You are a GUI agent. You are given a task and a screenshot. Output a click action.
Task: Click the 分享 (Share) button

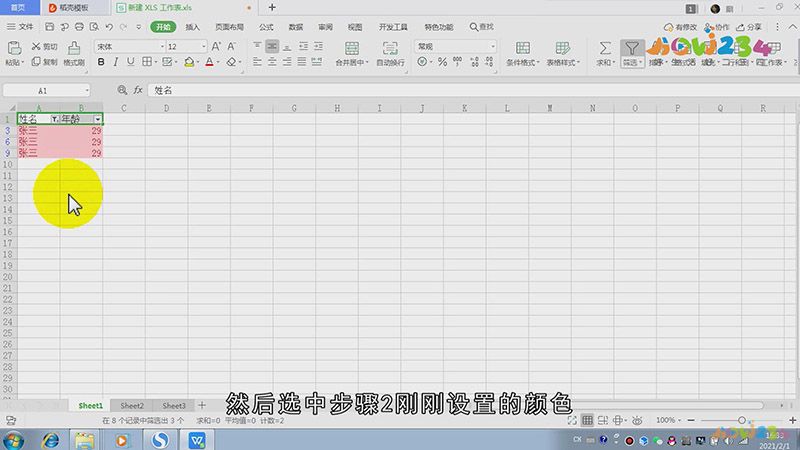click(749, 27)
